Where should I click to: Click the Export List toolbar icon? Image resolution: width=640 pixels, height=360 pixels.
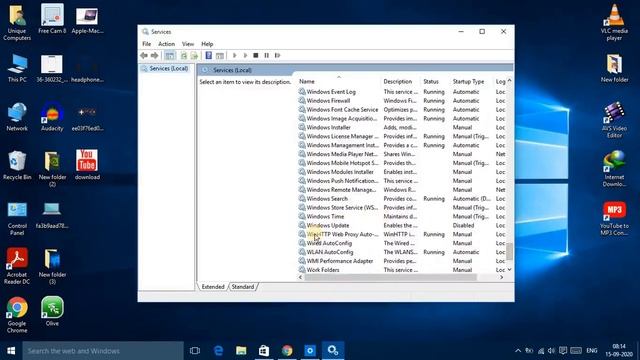[x=194, y=56]
